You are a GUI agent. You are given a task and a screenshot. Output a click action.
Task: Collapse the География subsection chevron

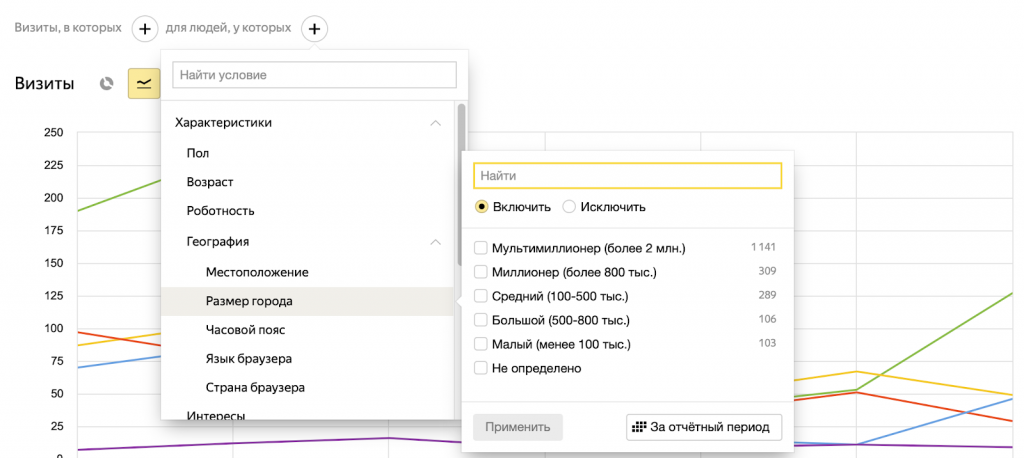[436, 242]
